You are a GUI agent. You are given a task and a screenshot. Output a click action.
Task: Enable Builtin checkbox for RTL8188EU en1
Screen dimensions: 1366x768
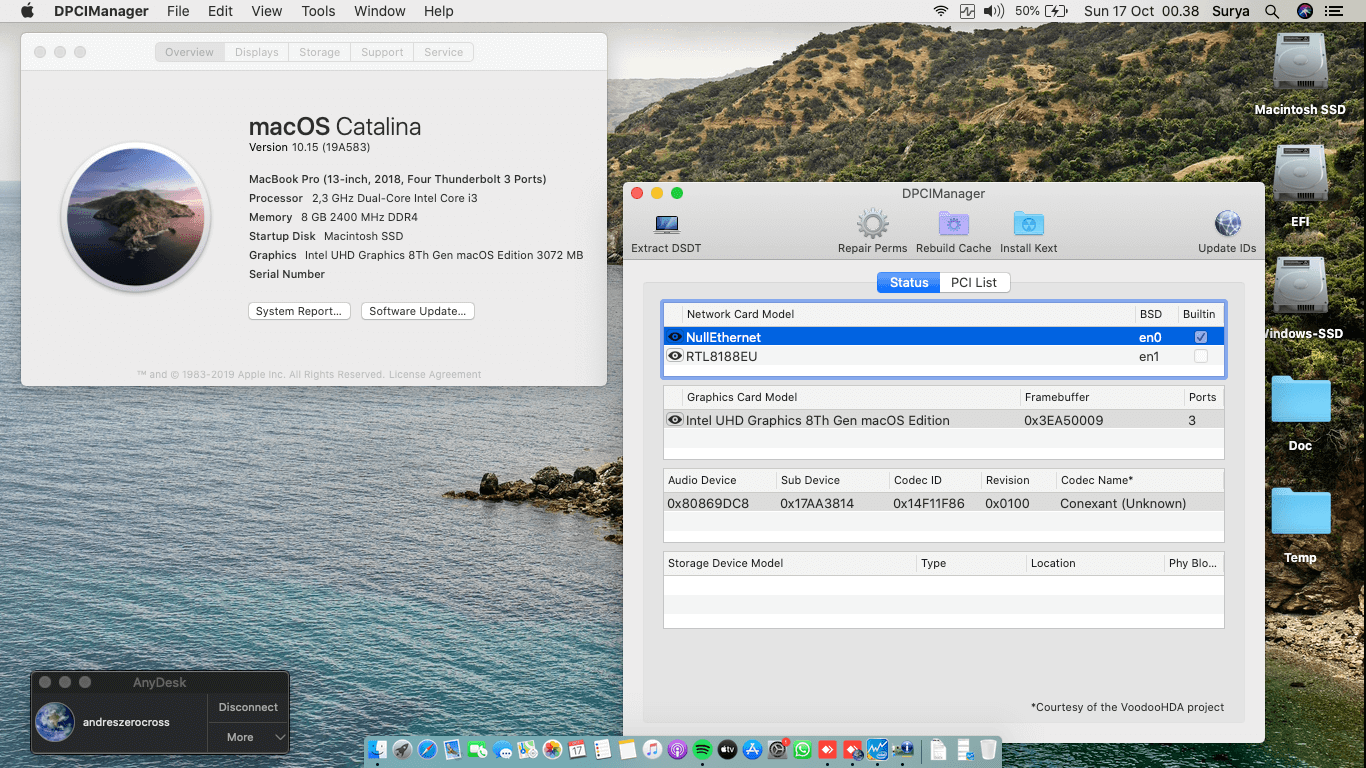1200,356
